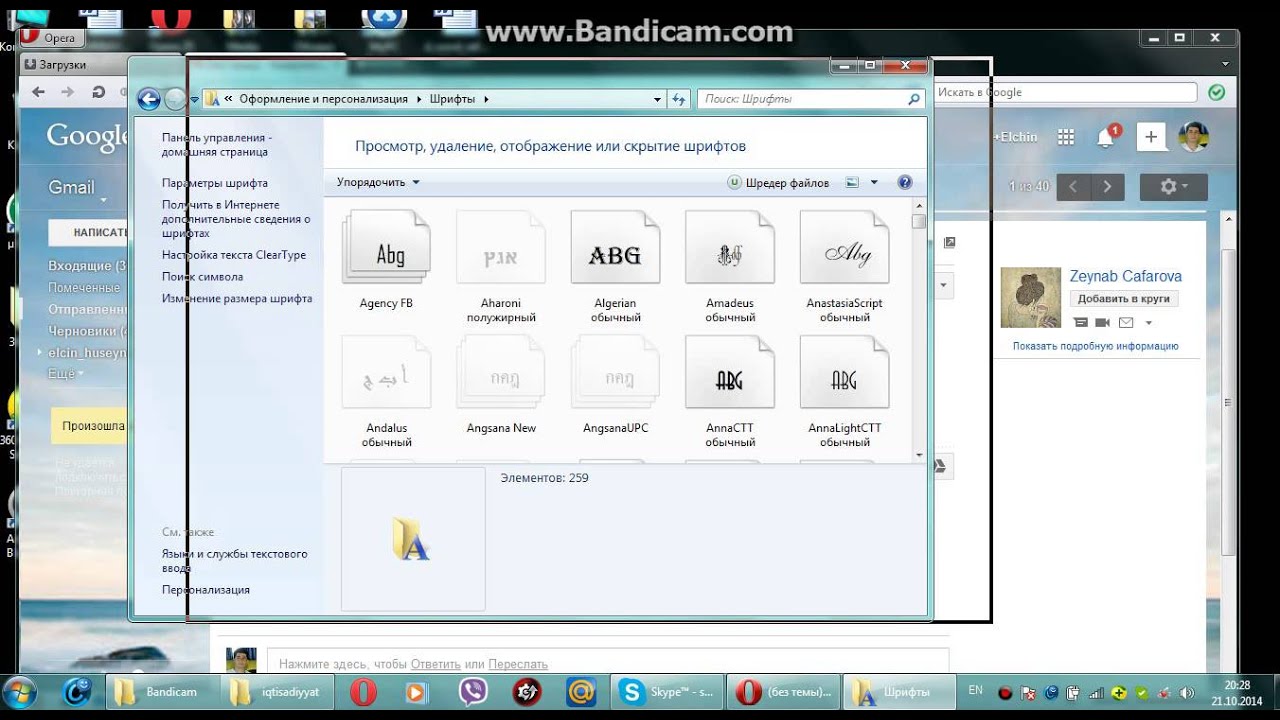Screen dimensions: 1280x720
Task: Start video call with Zeynab Cafarova
Action: 1102,322
